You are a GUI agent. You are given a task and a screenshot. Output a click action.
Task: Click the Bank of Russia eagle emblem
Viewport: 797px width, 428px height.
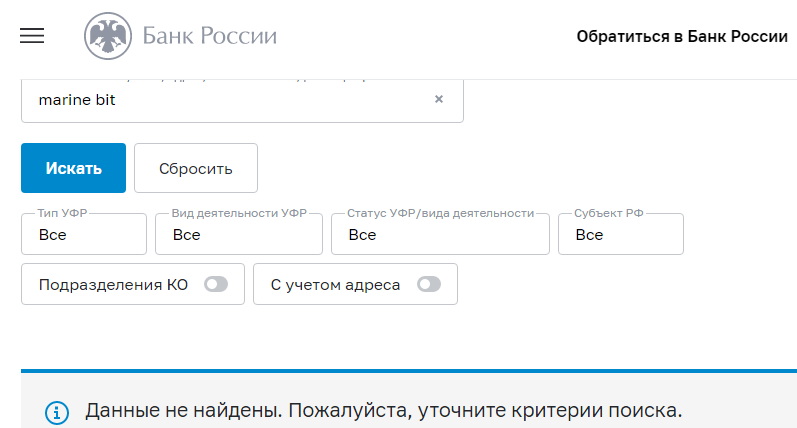[105, 37]
